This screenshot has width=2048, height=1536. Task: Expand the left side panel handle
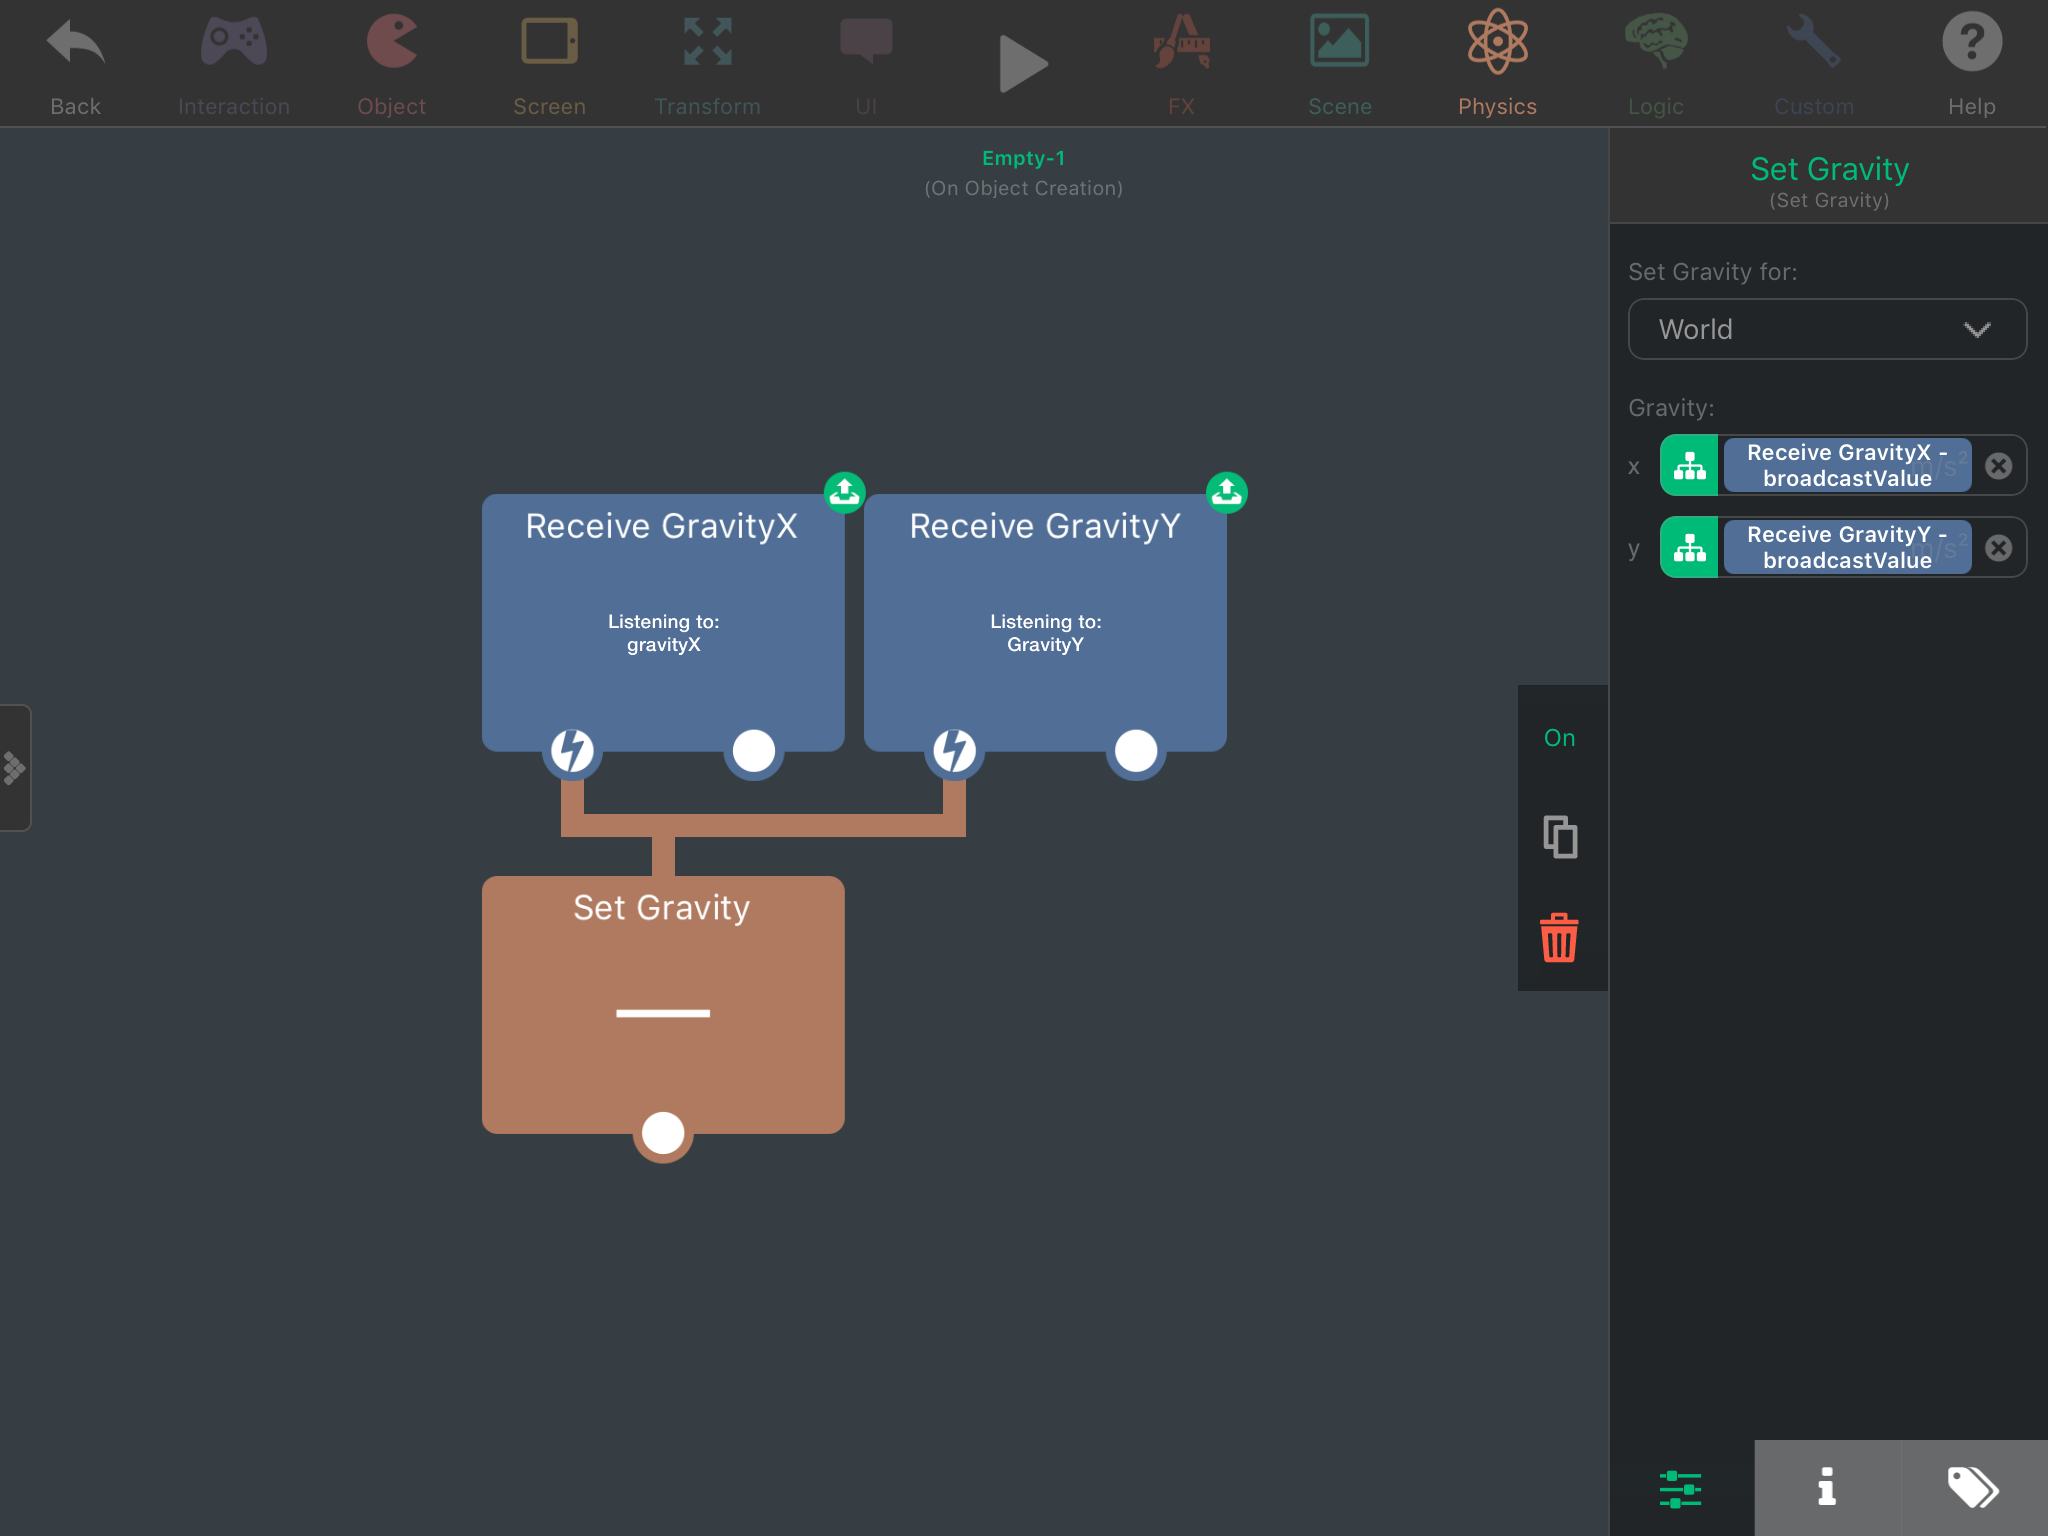[x=15, y=768]
